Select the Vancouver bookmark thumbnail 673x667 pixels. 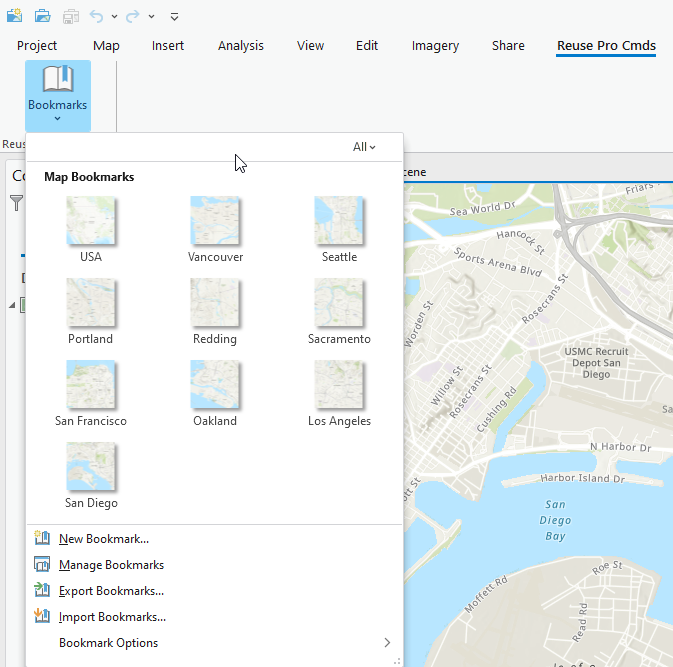(215, 222)
